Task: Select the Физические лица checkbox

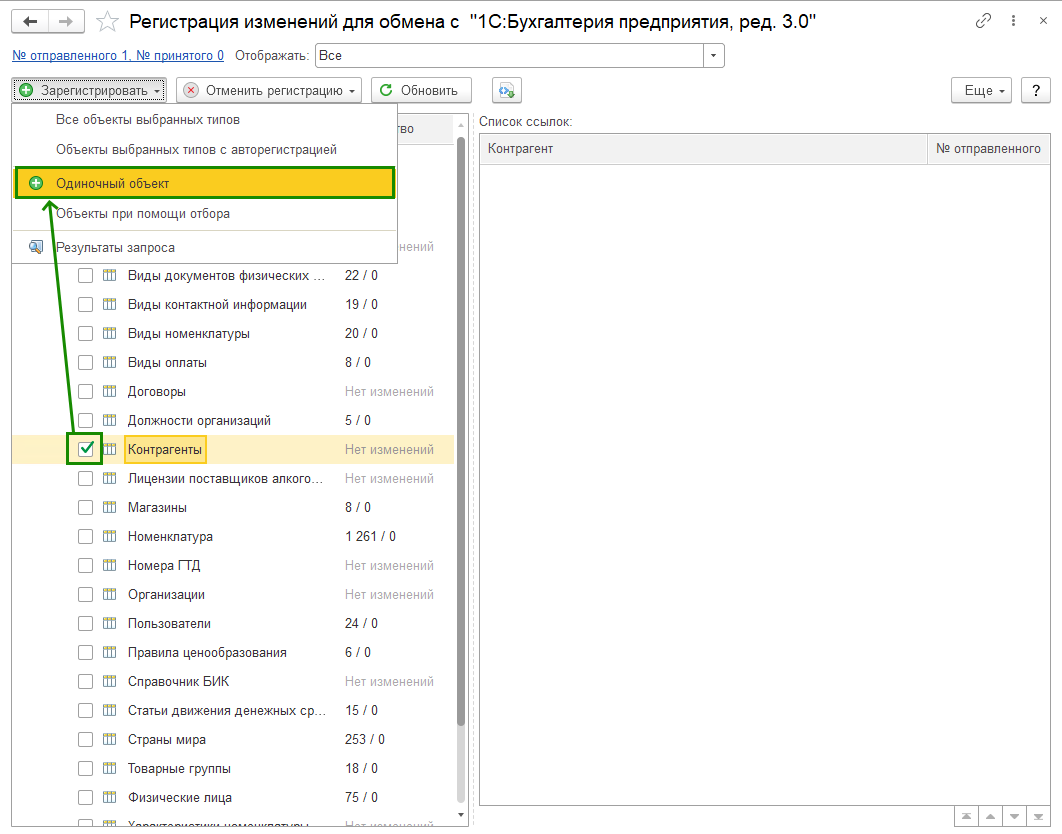Action: [85, 797]
